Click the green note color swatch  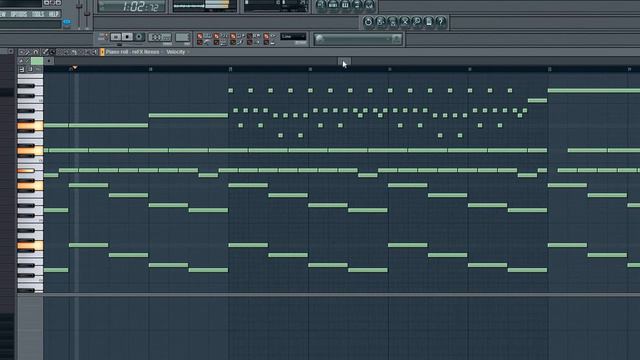[x=37, y=61]
